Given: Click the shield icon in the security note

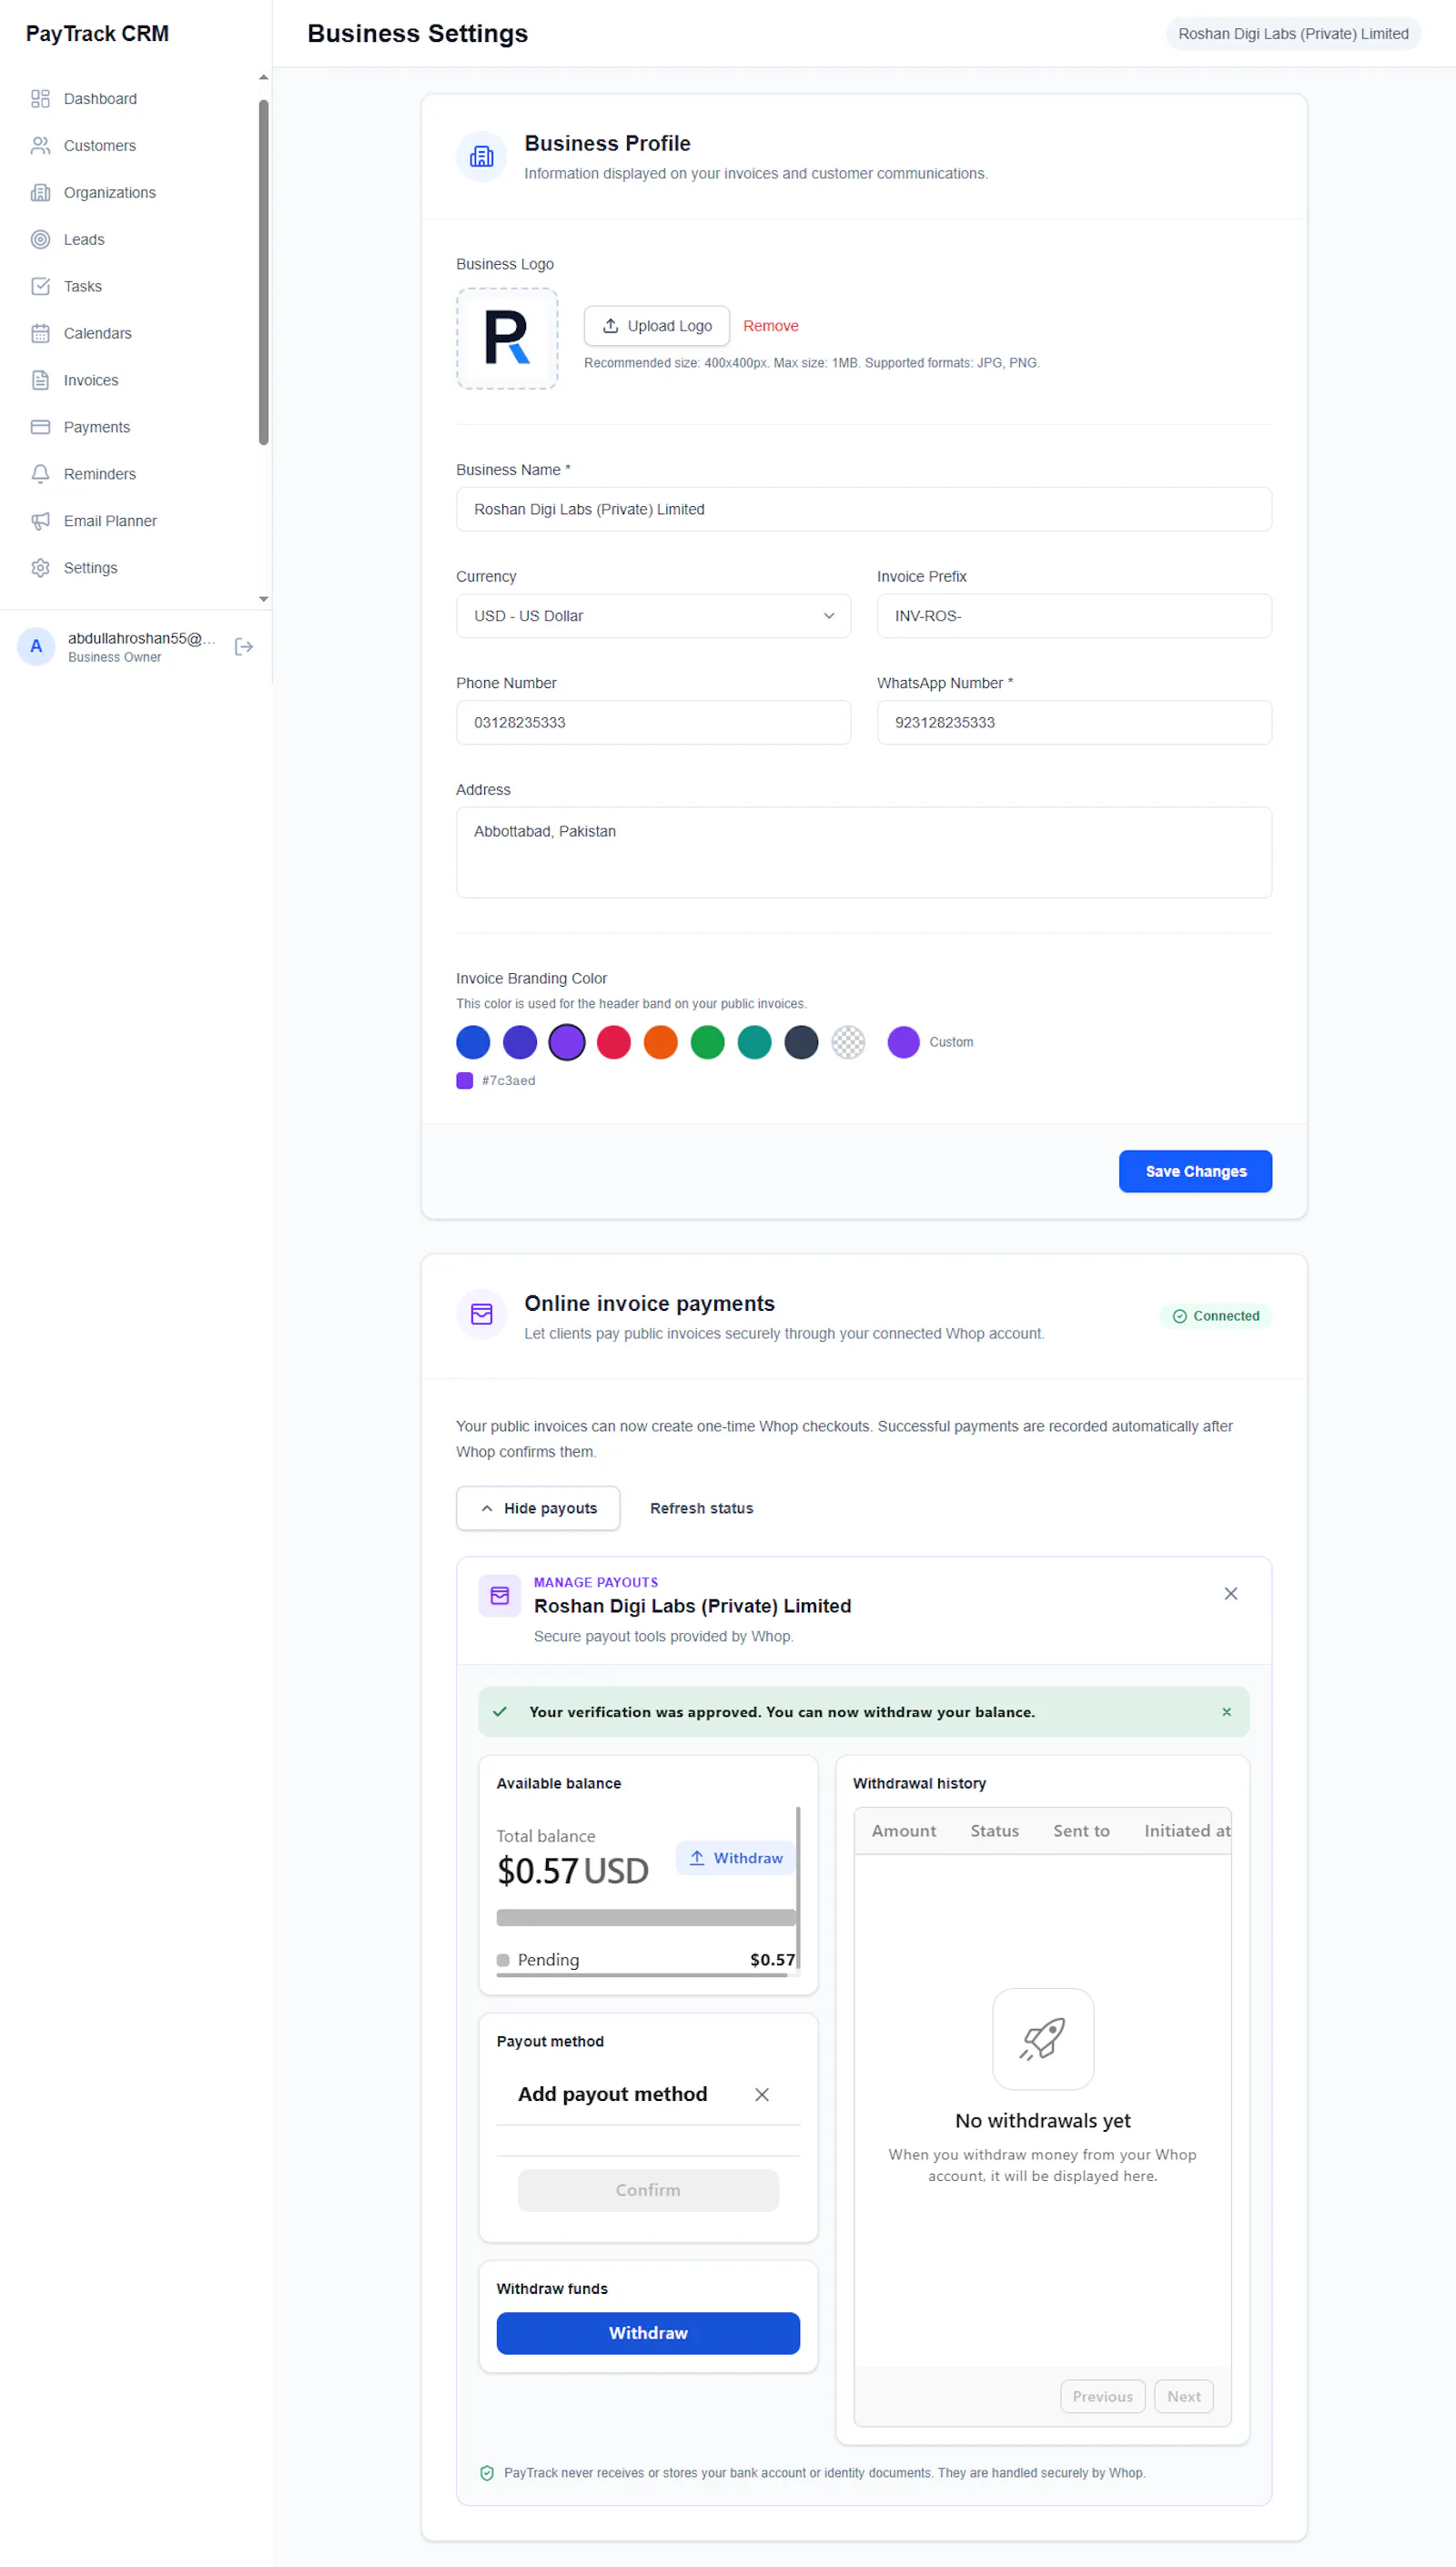Looking at the screenshot, I should click(487, 2472).
